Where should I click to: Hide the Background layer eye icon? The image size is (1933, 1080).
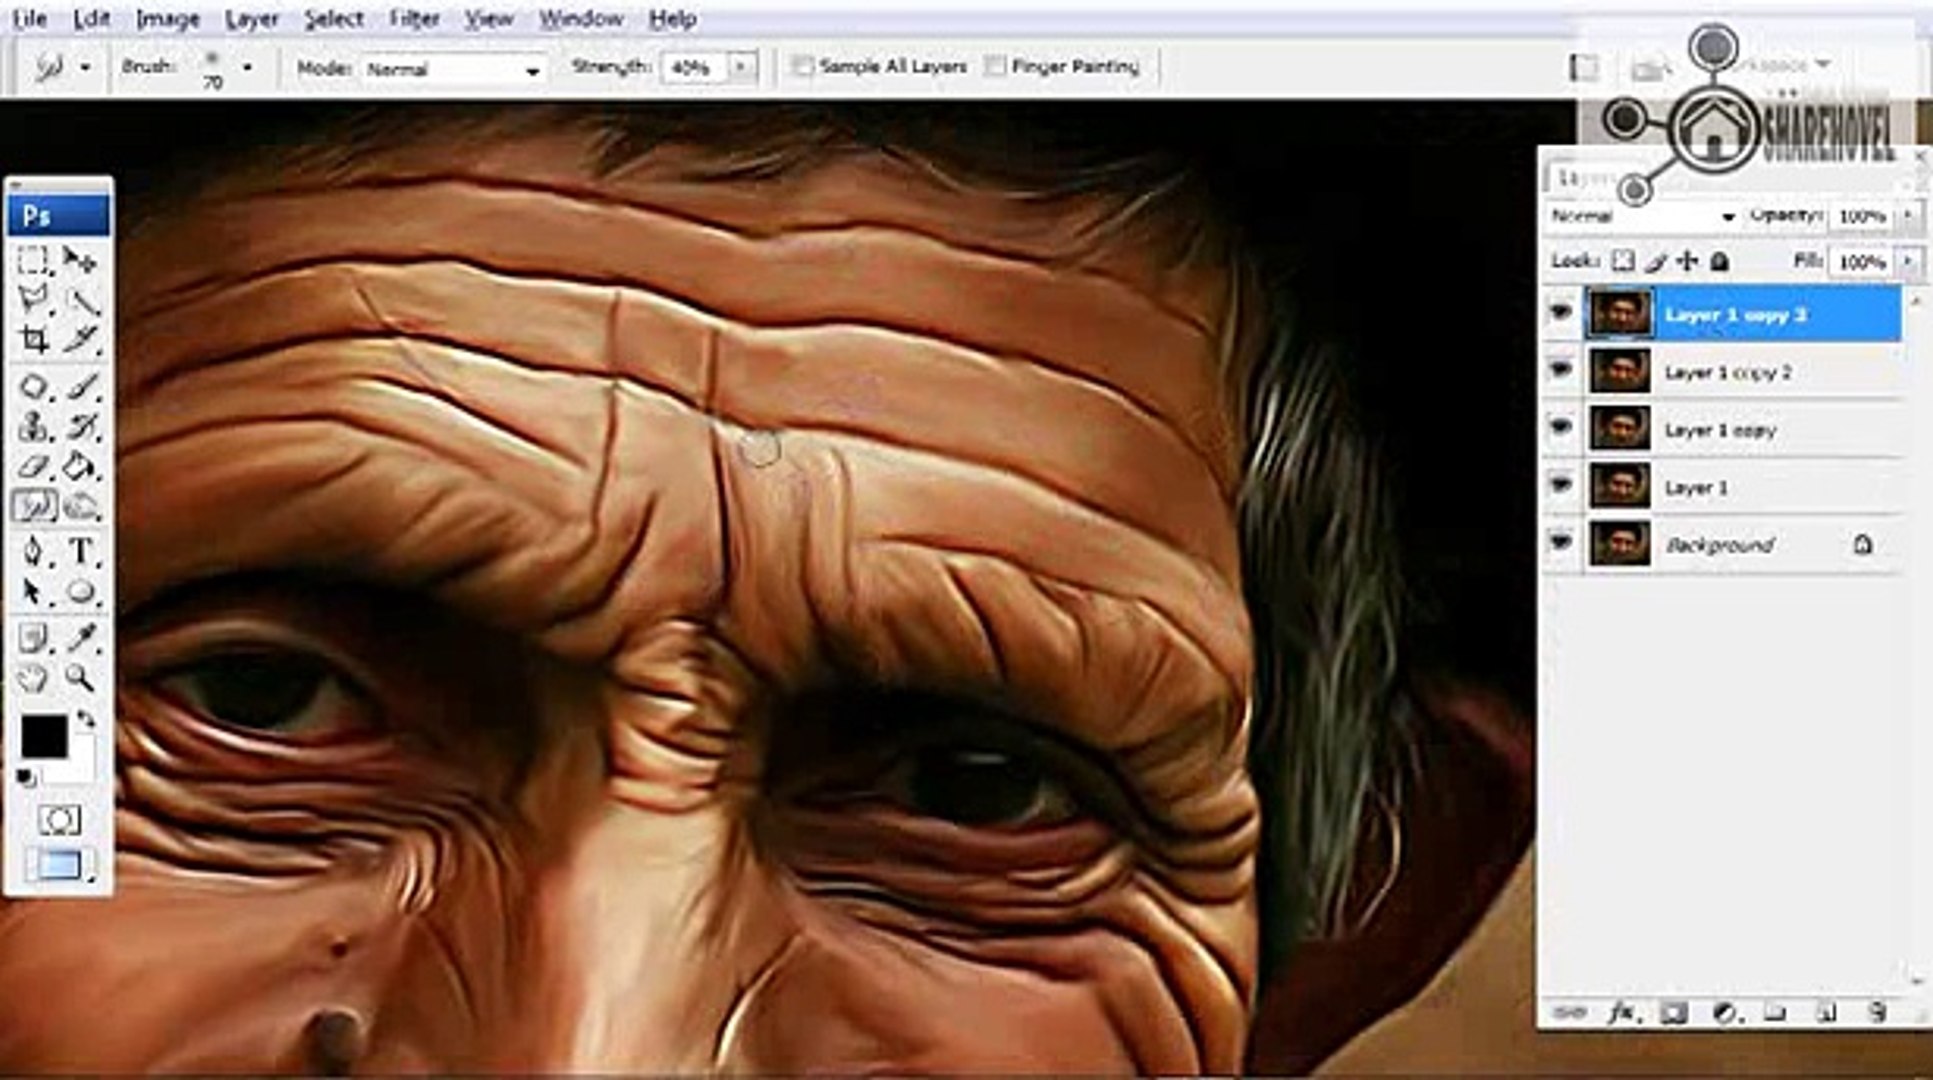[x=1560, y=542]
